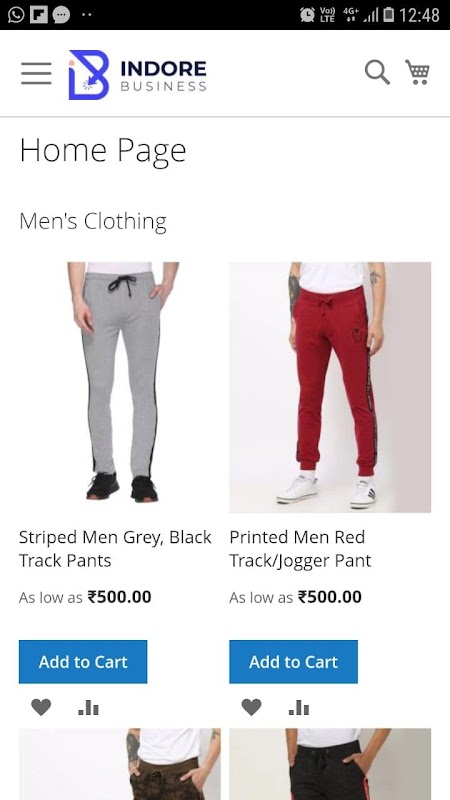This screenshot has width=450, height=800.
Task: Tap the Indore Business logo
Action: click(138, 74)
